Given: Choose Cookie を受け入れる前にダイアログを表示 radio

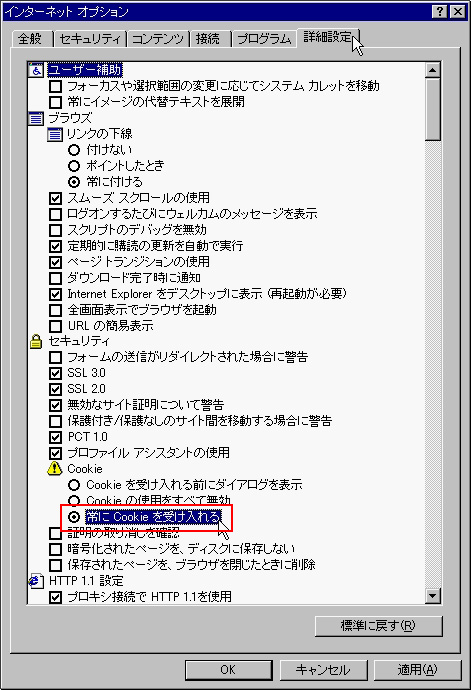Looking at the screenshot, I should (74, 485).
